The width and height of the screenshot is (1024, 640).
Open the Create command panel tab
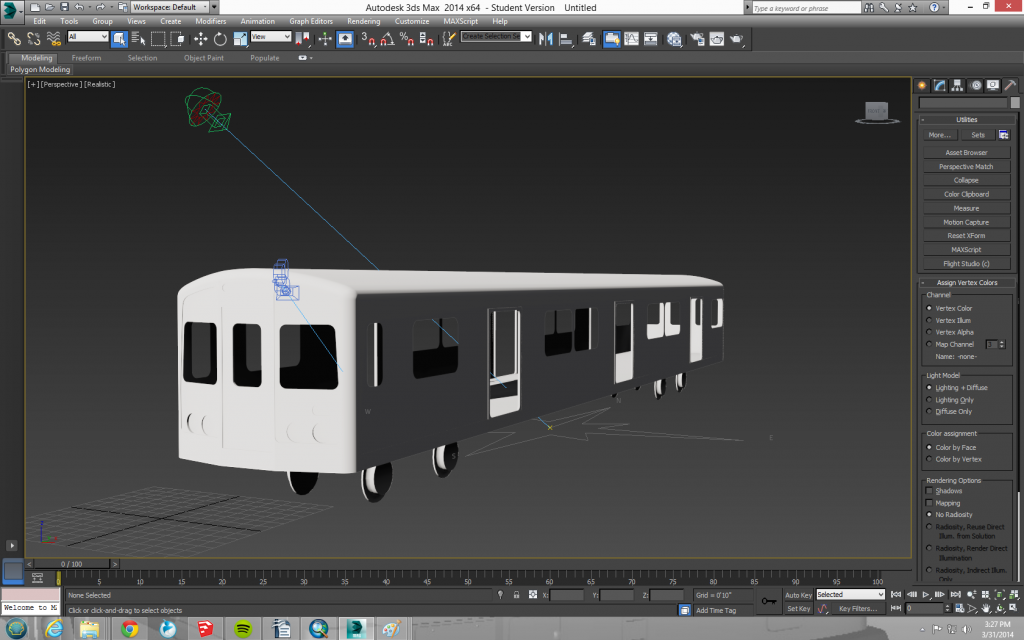pos(922,86)
